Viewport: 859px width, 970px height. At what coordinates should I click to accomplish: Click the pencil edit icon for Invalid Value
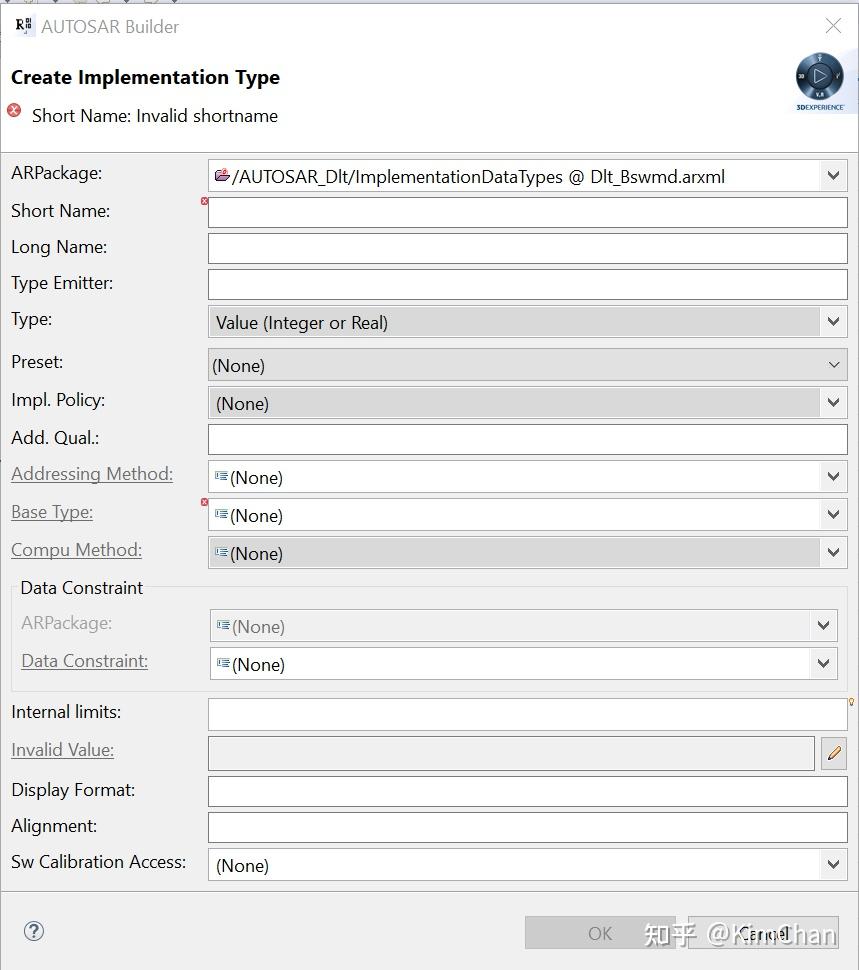(x=833, y=753)
